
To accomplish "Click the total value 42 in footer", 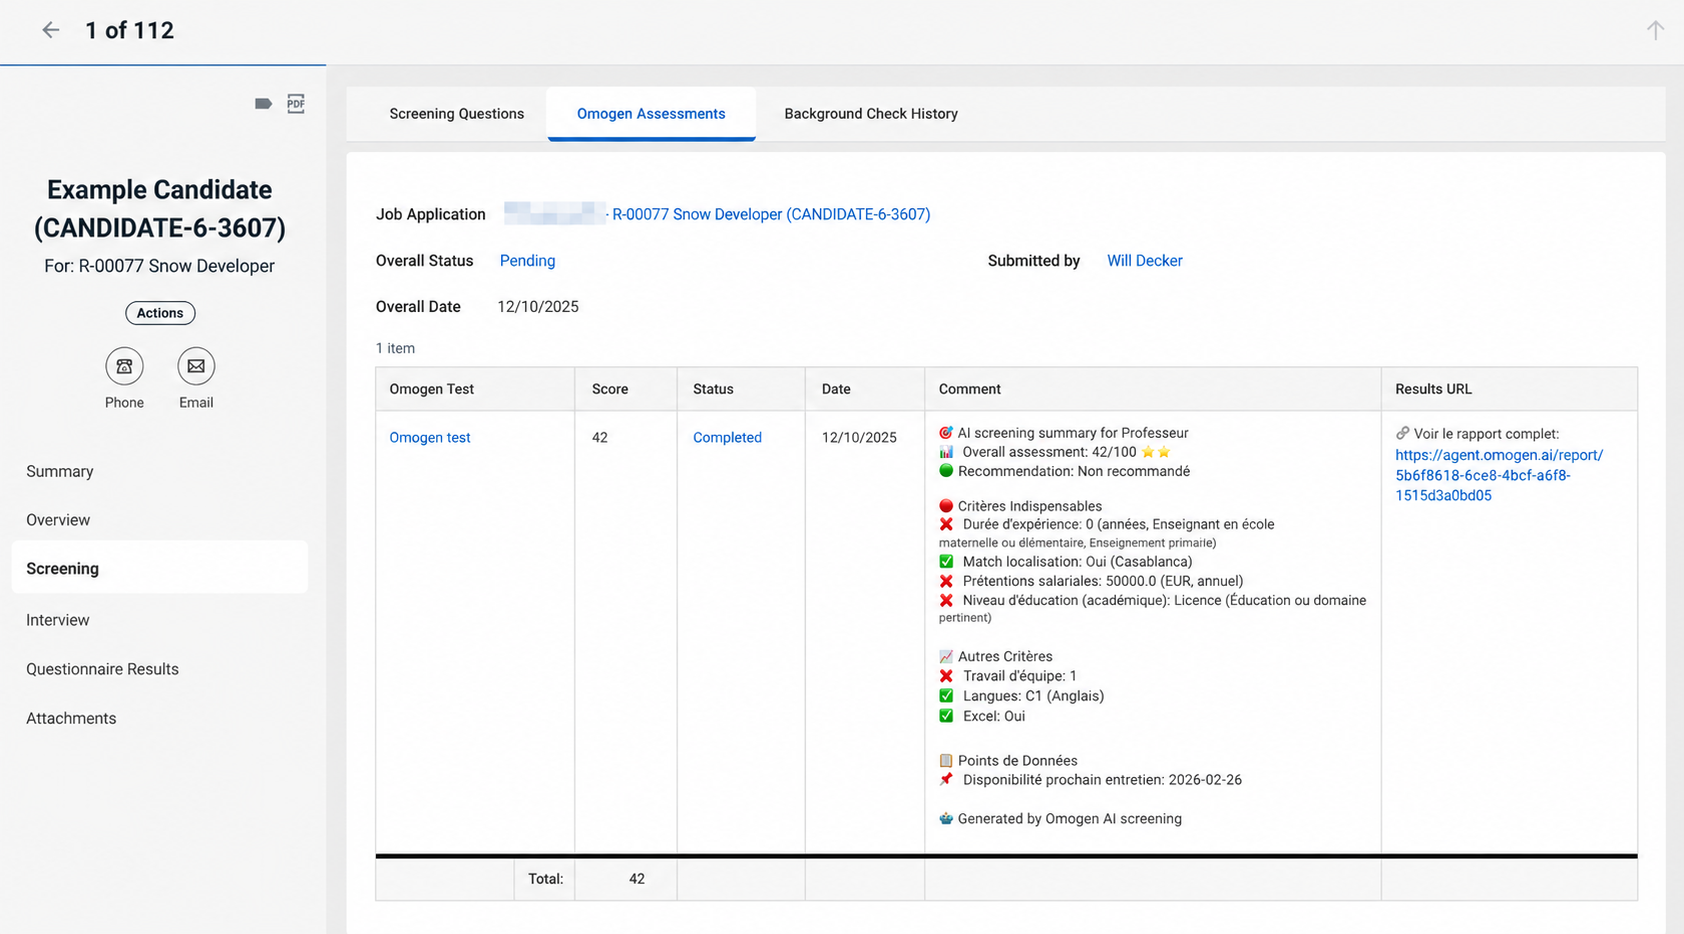I will pyautogui.click(x=637, y=879).
